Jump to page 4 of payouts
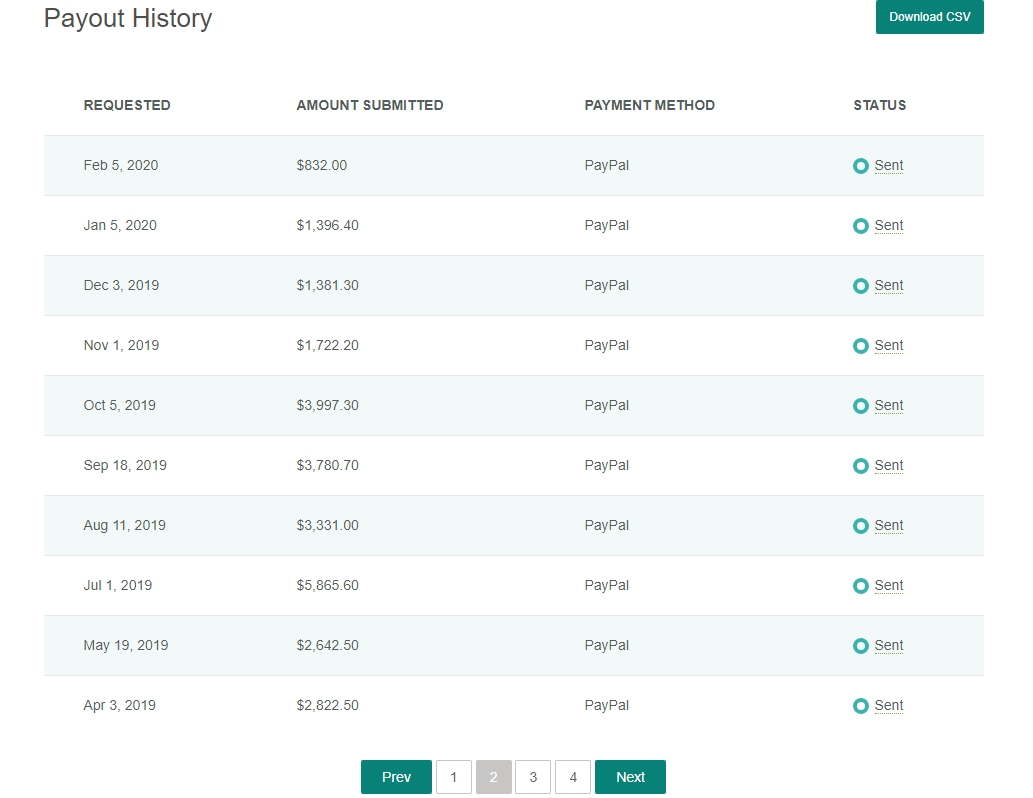Viewport: 1033px width, 798px height. point(573,777)
